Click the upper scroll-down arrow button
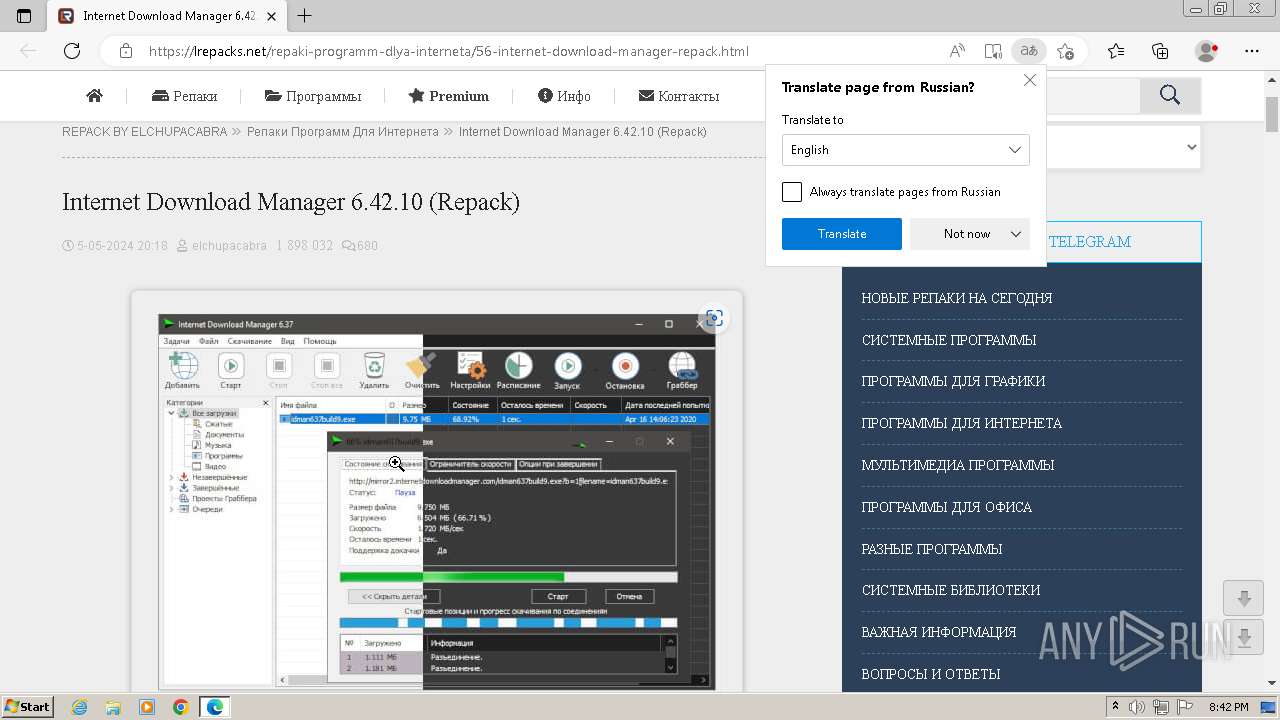 coord(1243,598)
